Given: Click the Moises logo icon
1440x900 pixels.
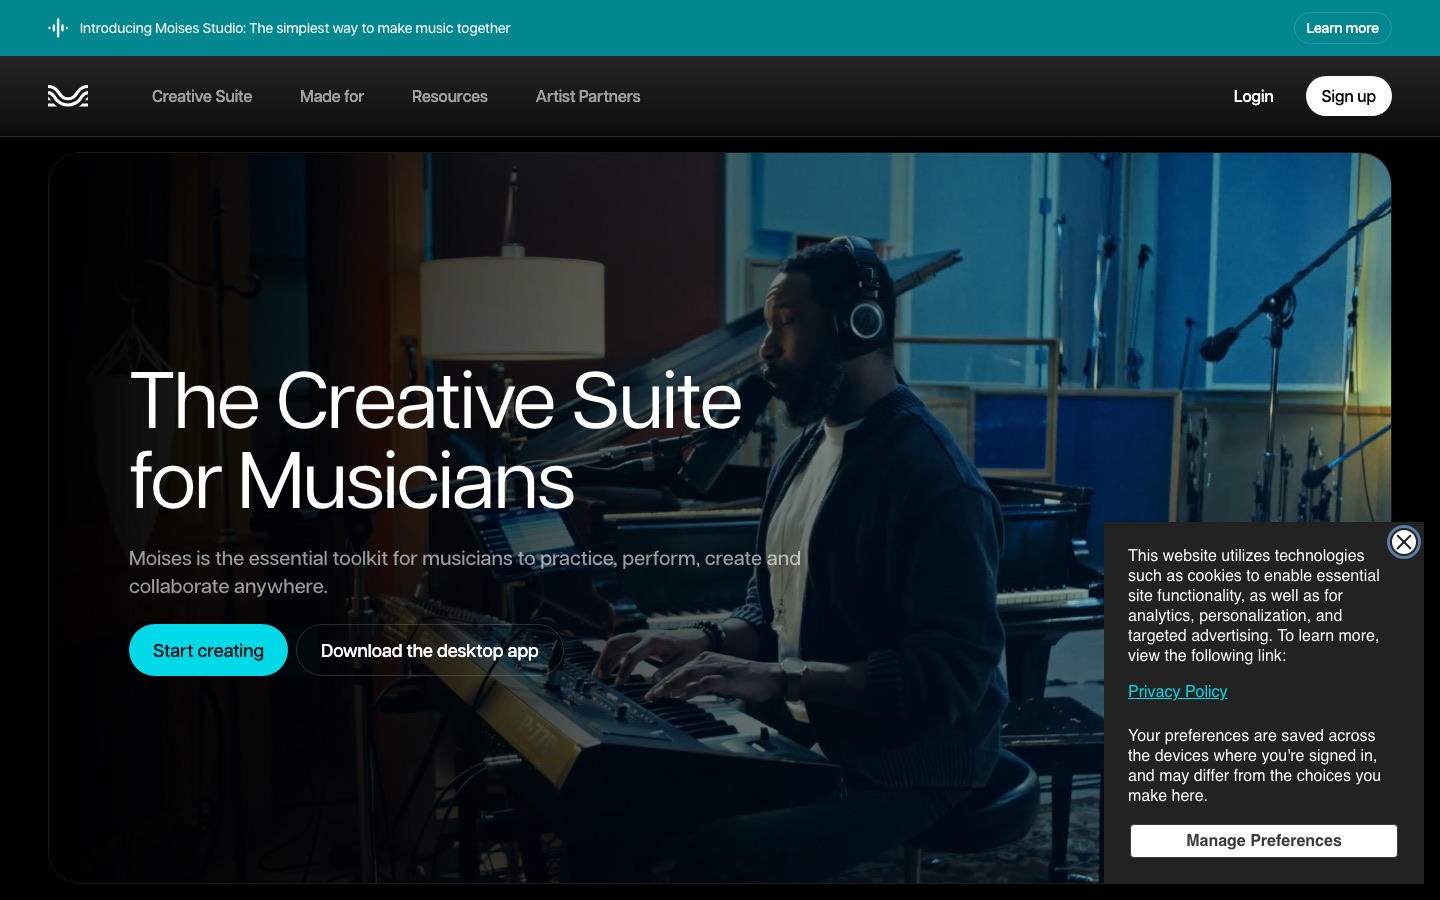Looking at the screenshot, I should [68, 96].
